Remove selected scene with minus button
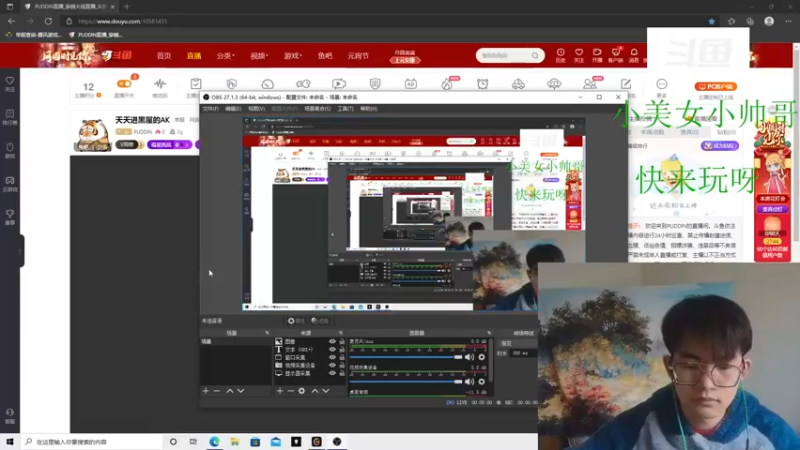Image resolution: width=800 pixels, height=450 pixels. coord(217,391)
